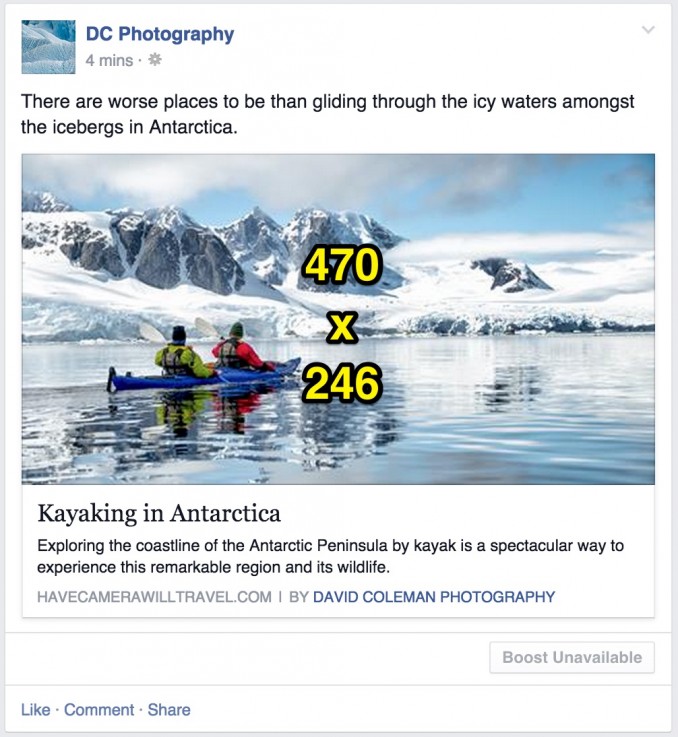Click Comment under the post
Screen dimensions: 678x737
pos(99,710)
